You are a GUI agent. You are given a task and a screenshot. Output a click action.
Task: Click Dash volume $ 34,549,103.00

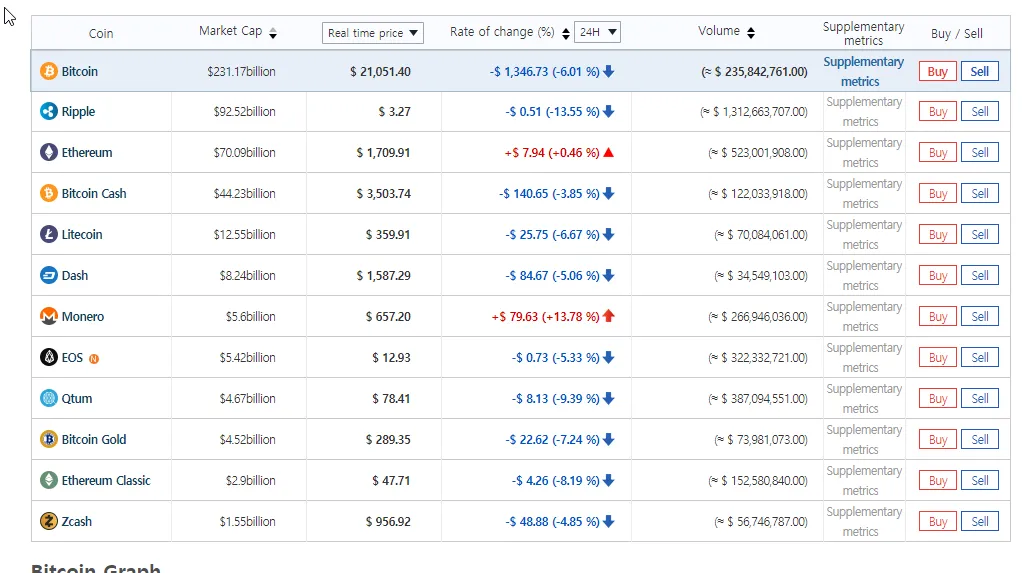point(761,276)
